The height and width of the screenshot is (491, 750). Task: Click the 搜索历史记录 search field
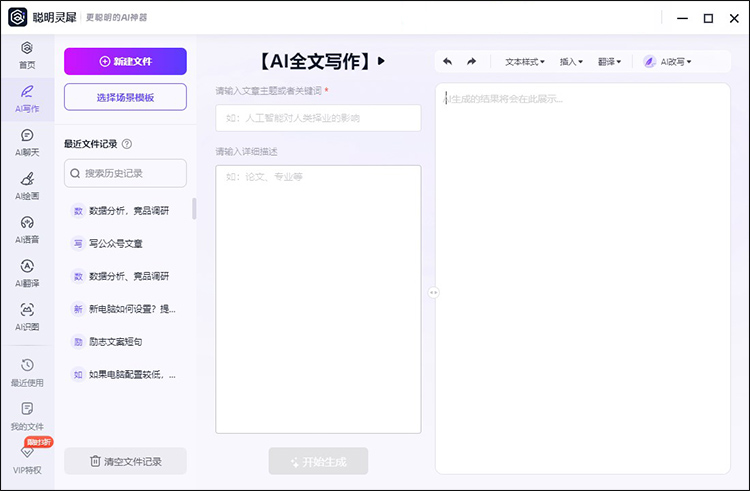tap(125, 173)
